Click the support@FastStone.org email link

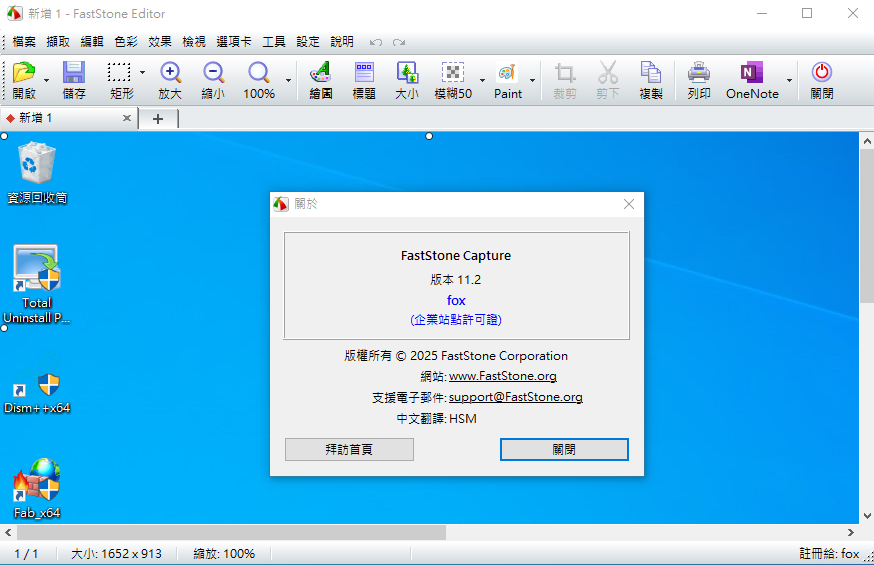coord(516,397)
